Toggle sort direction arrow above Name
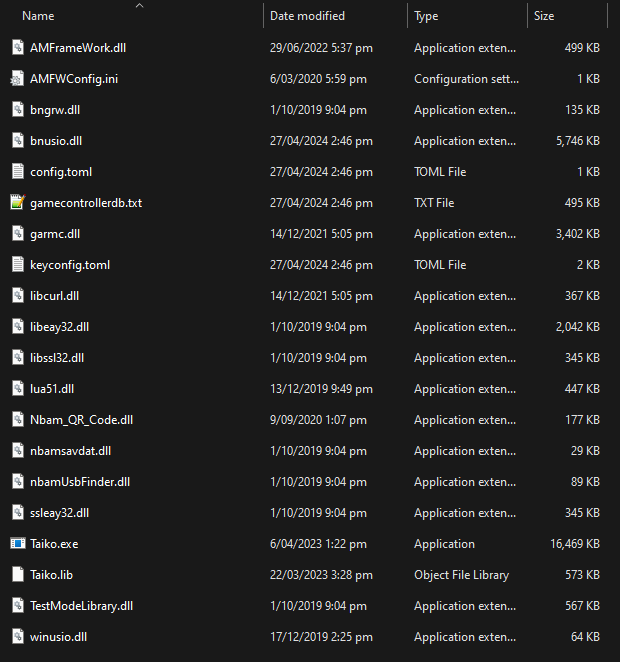The height and width of the screenshot is (662, 620). [139, 6]
